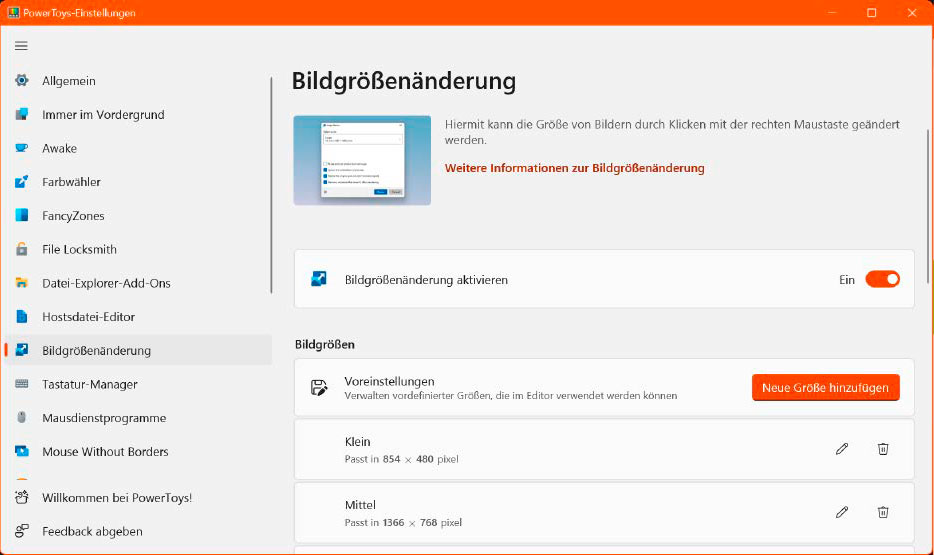The height and width of the screenshot is (555, 934).
Task: Click the Bildgrößenänderung page title
Action: [404, 81]
